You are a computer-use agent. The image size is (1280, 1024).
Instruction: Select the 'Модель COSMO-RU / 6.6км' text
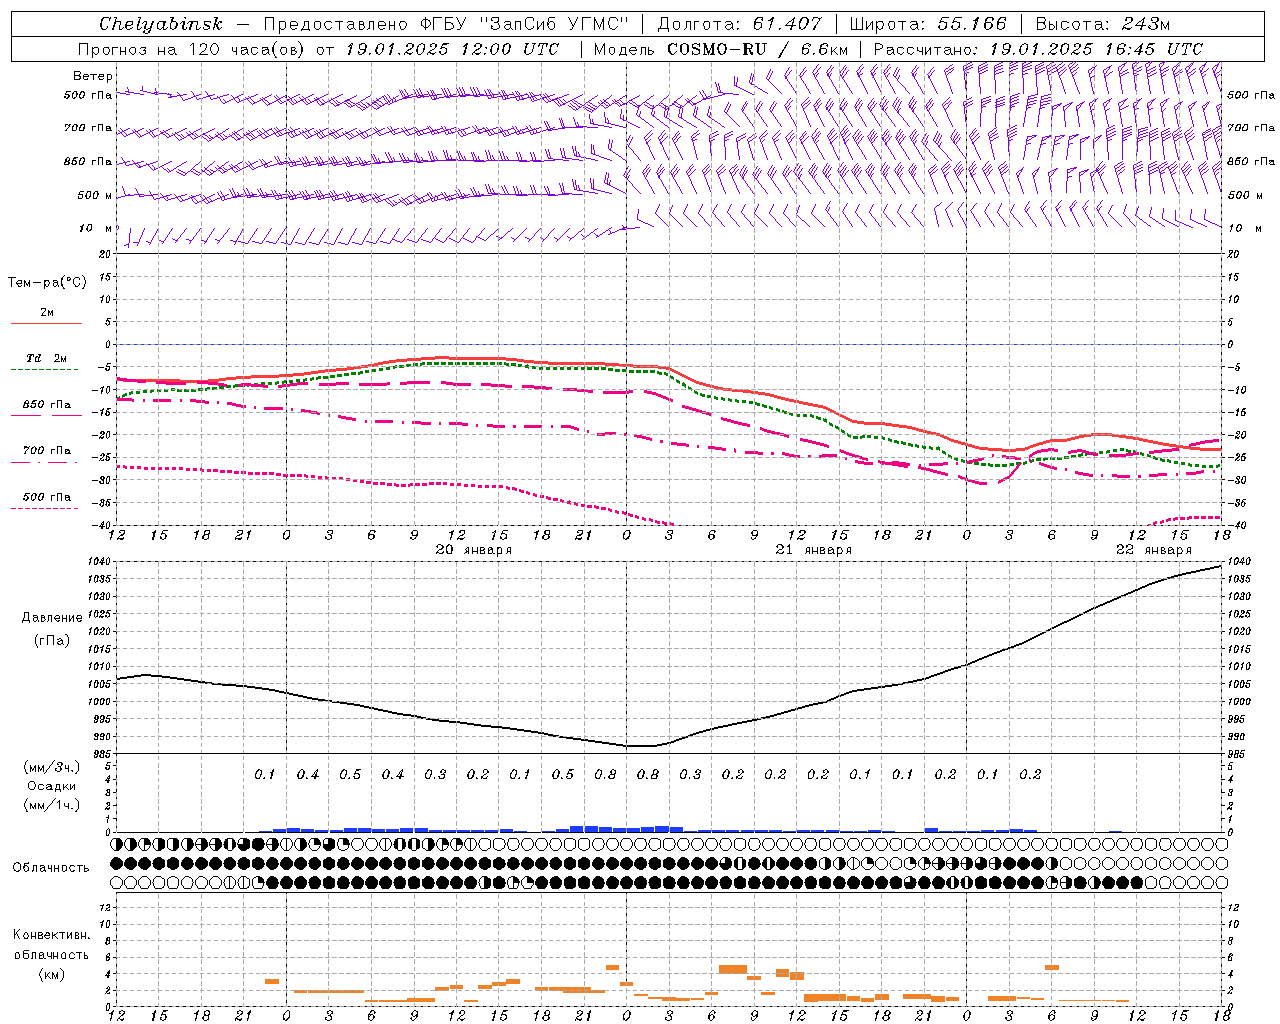[x=721, y=49]
